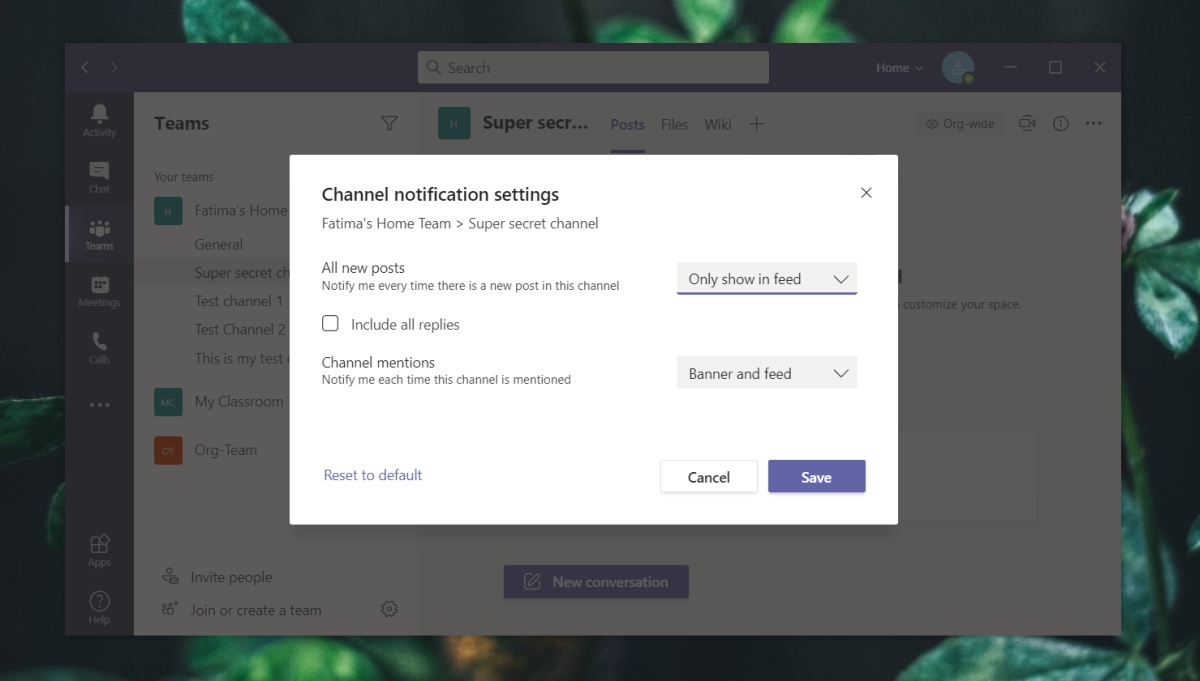Click the Super secret channel avatar in header
The height and width of the screenshot is (681, 1200).
[x=454, y=123]
